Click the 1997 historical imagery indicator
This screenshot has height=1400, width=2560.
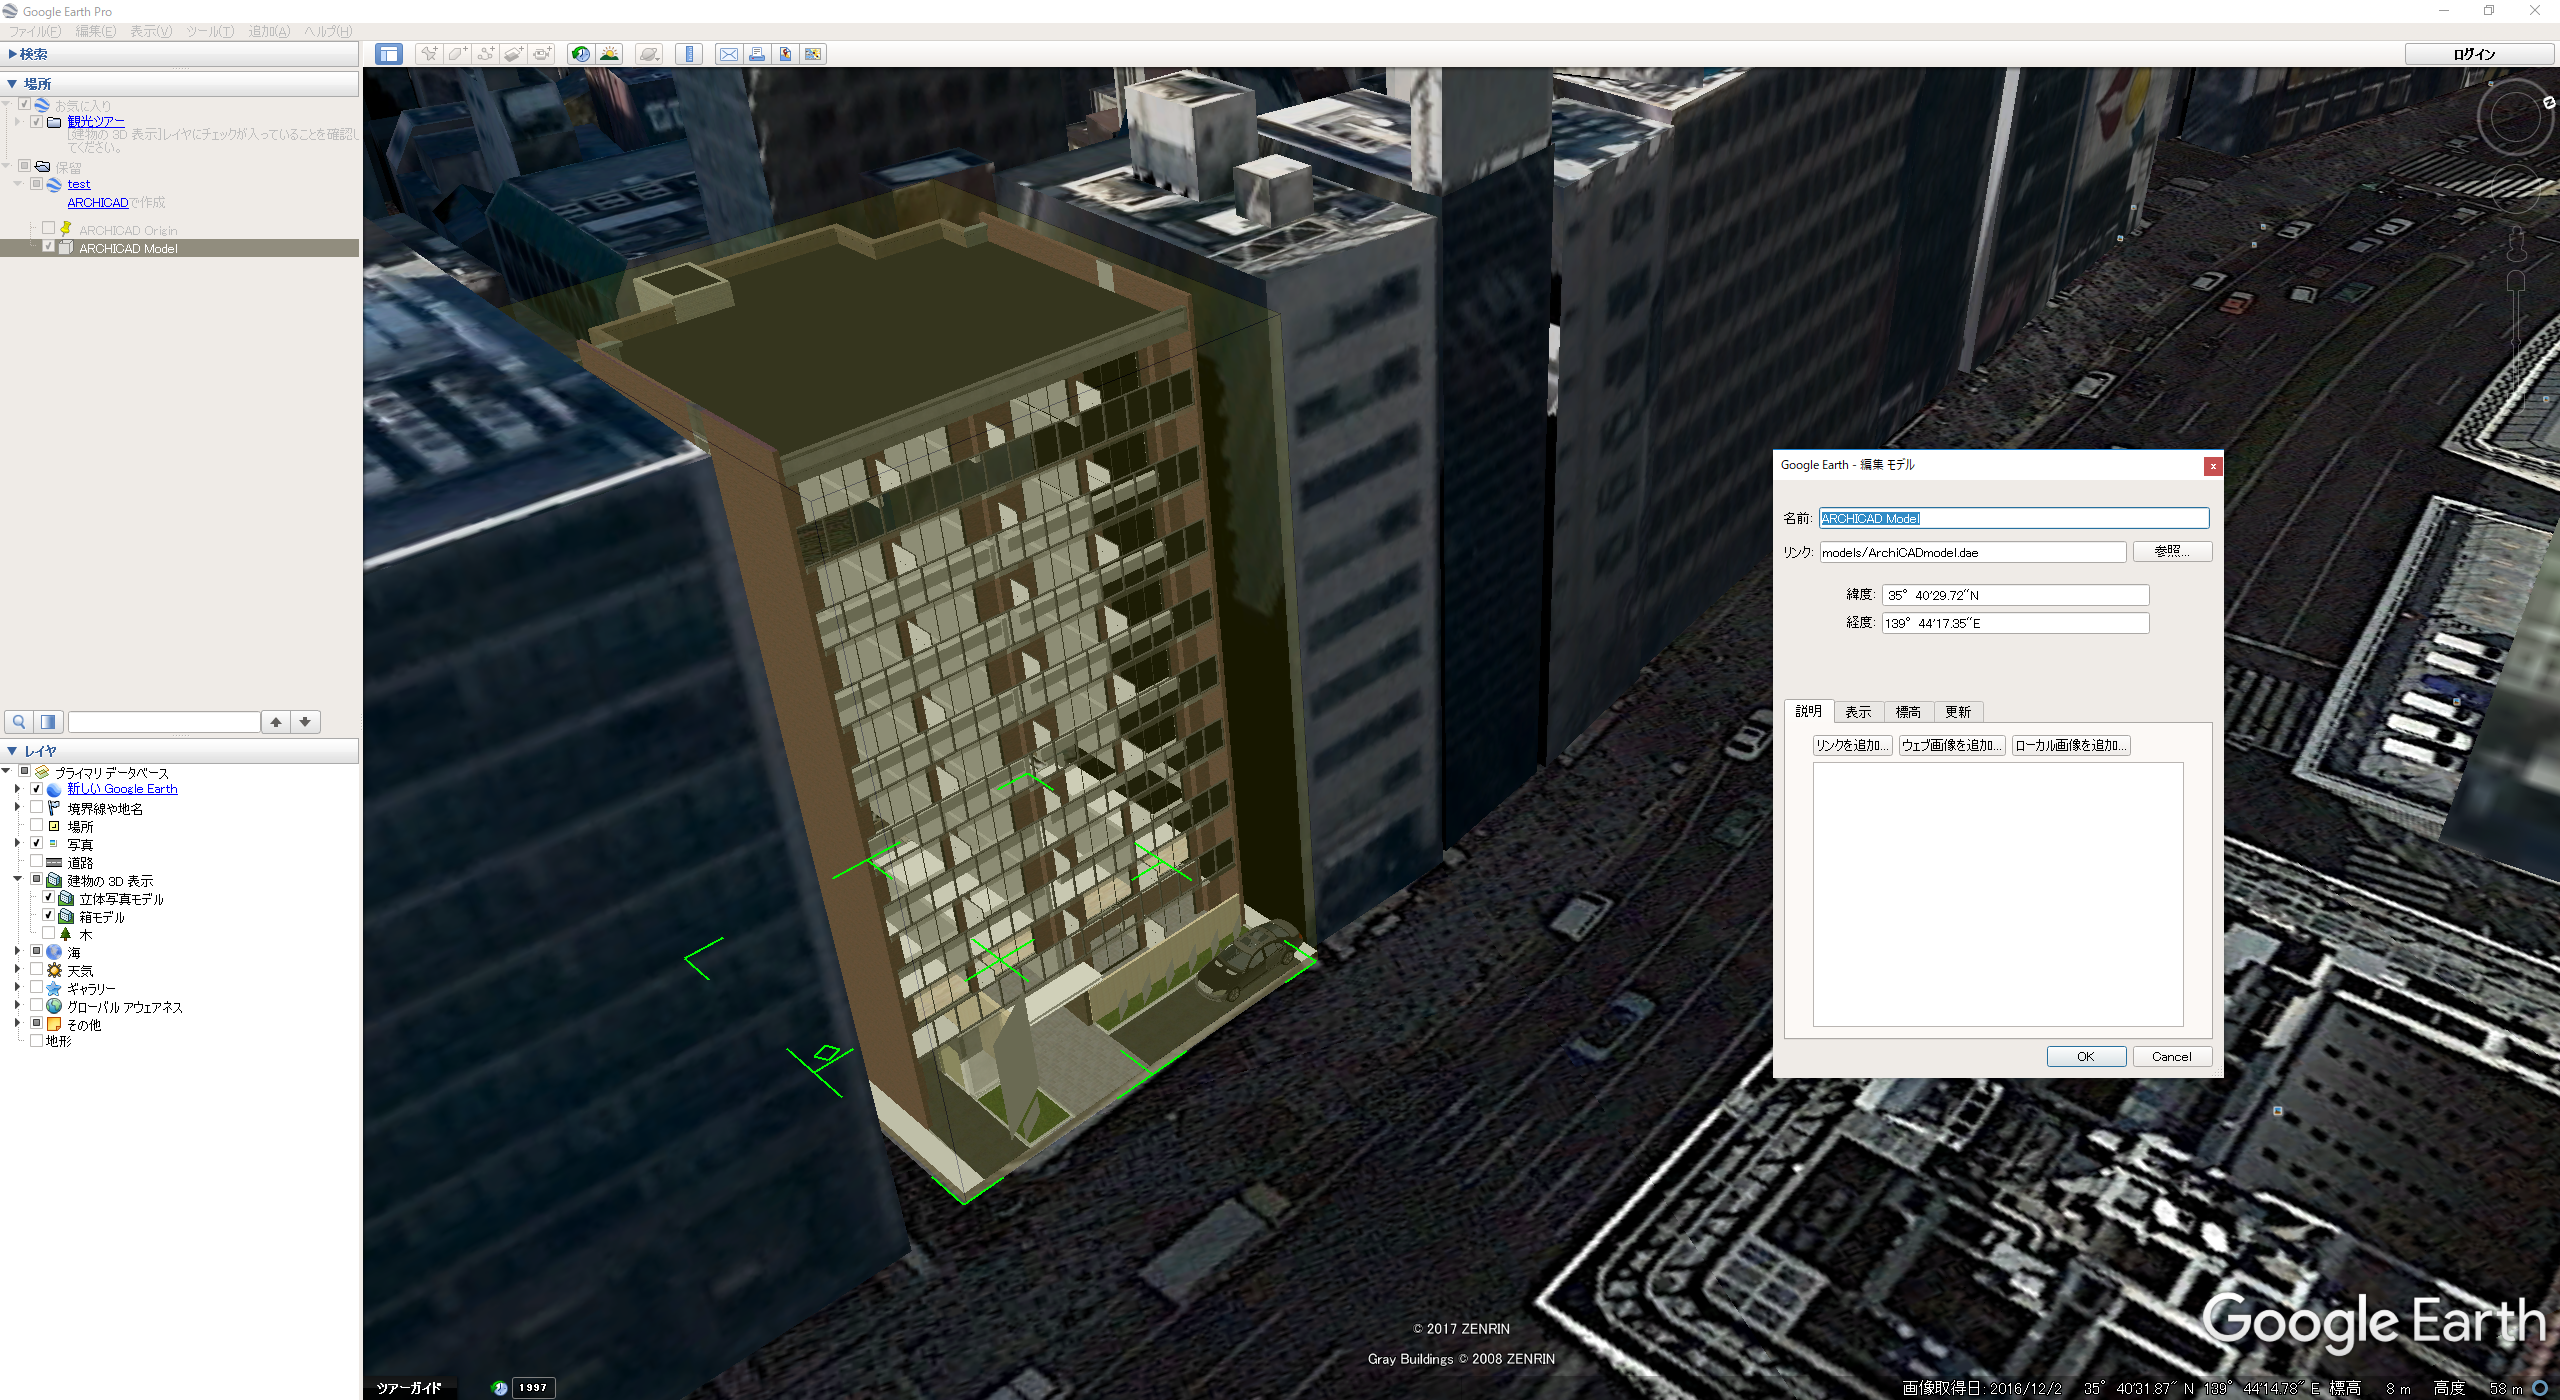[533, 1387]
